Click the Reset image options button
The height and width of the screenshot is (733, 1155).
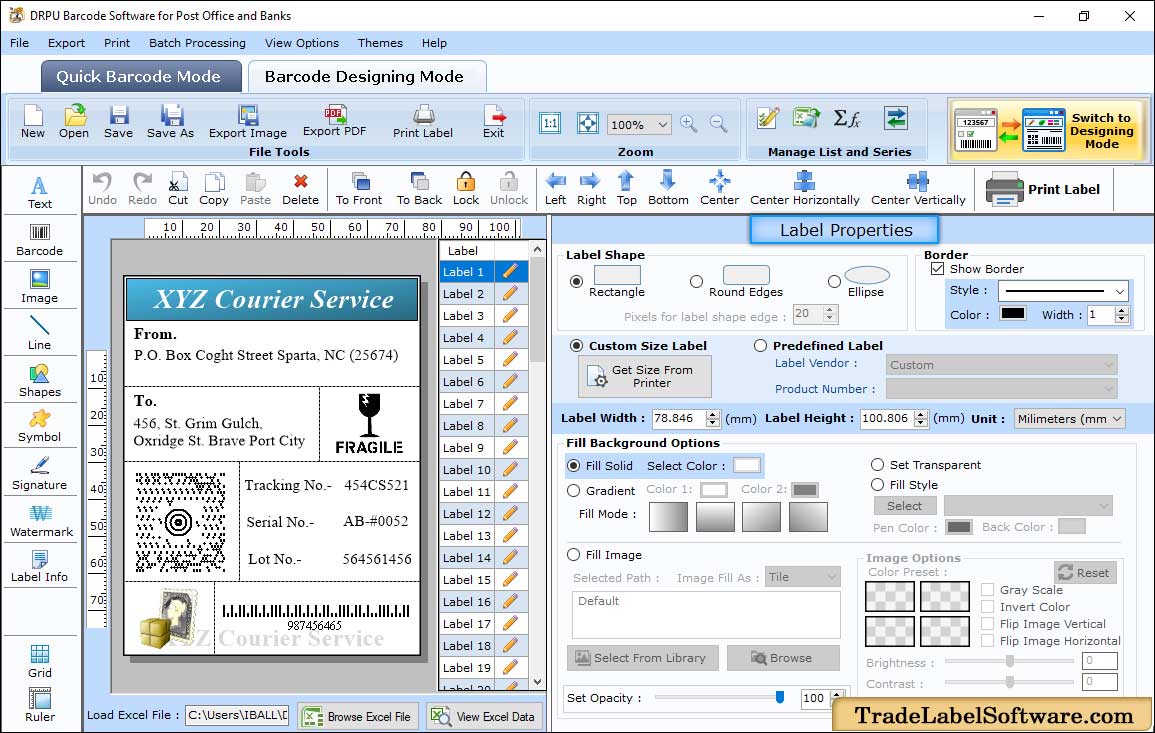click(x=1086, y=572)
